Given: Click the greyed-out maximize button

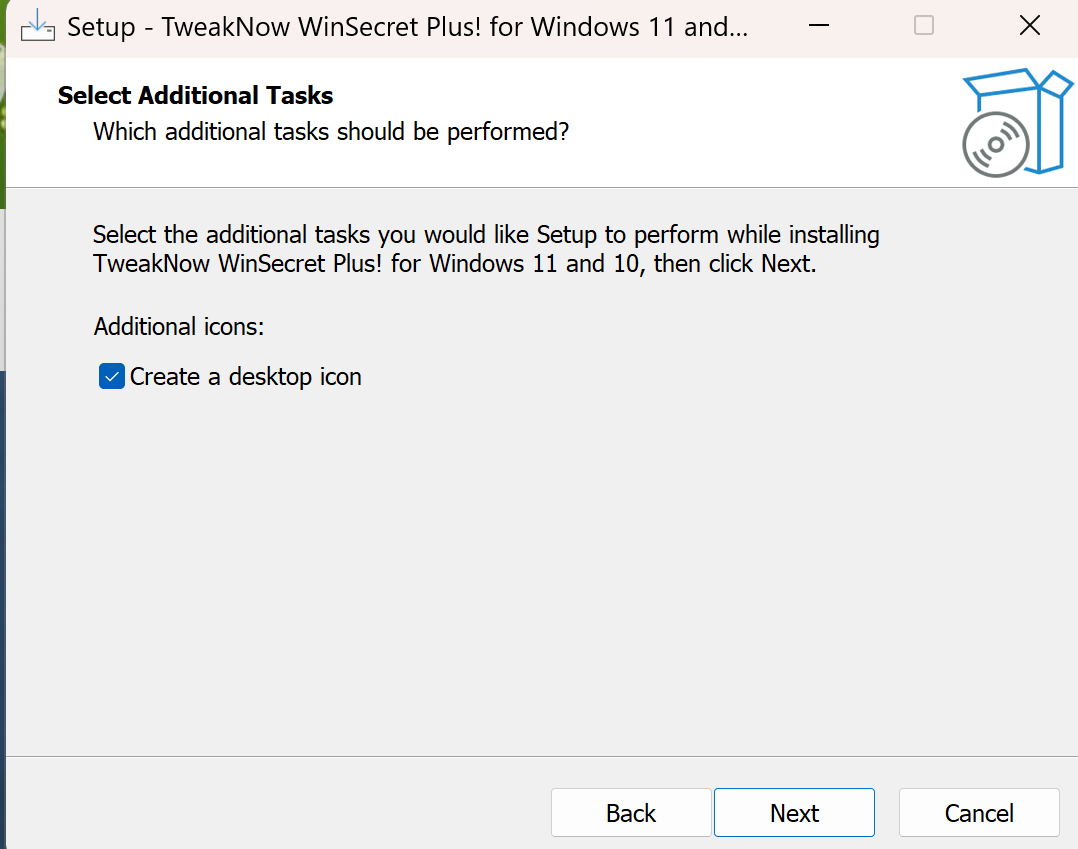Looking at the screenshot, I should 924,26.
